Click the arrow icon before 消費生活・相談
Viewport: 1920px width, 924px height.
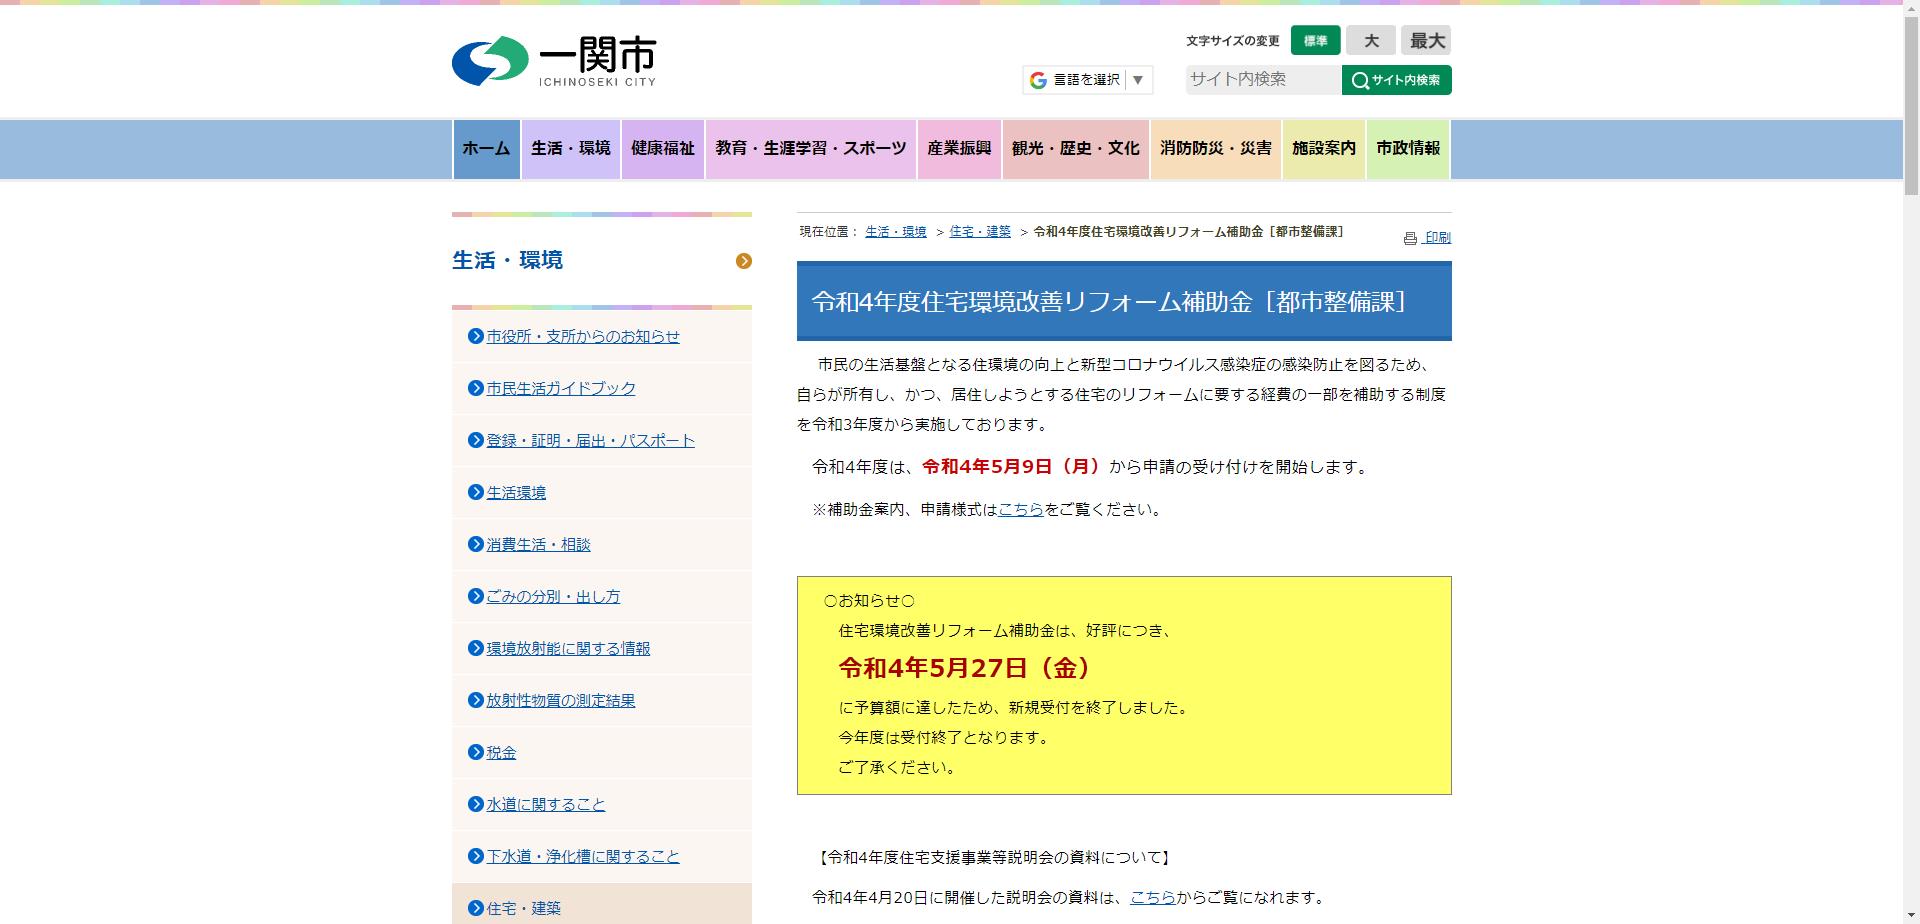click(476, 544)
